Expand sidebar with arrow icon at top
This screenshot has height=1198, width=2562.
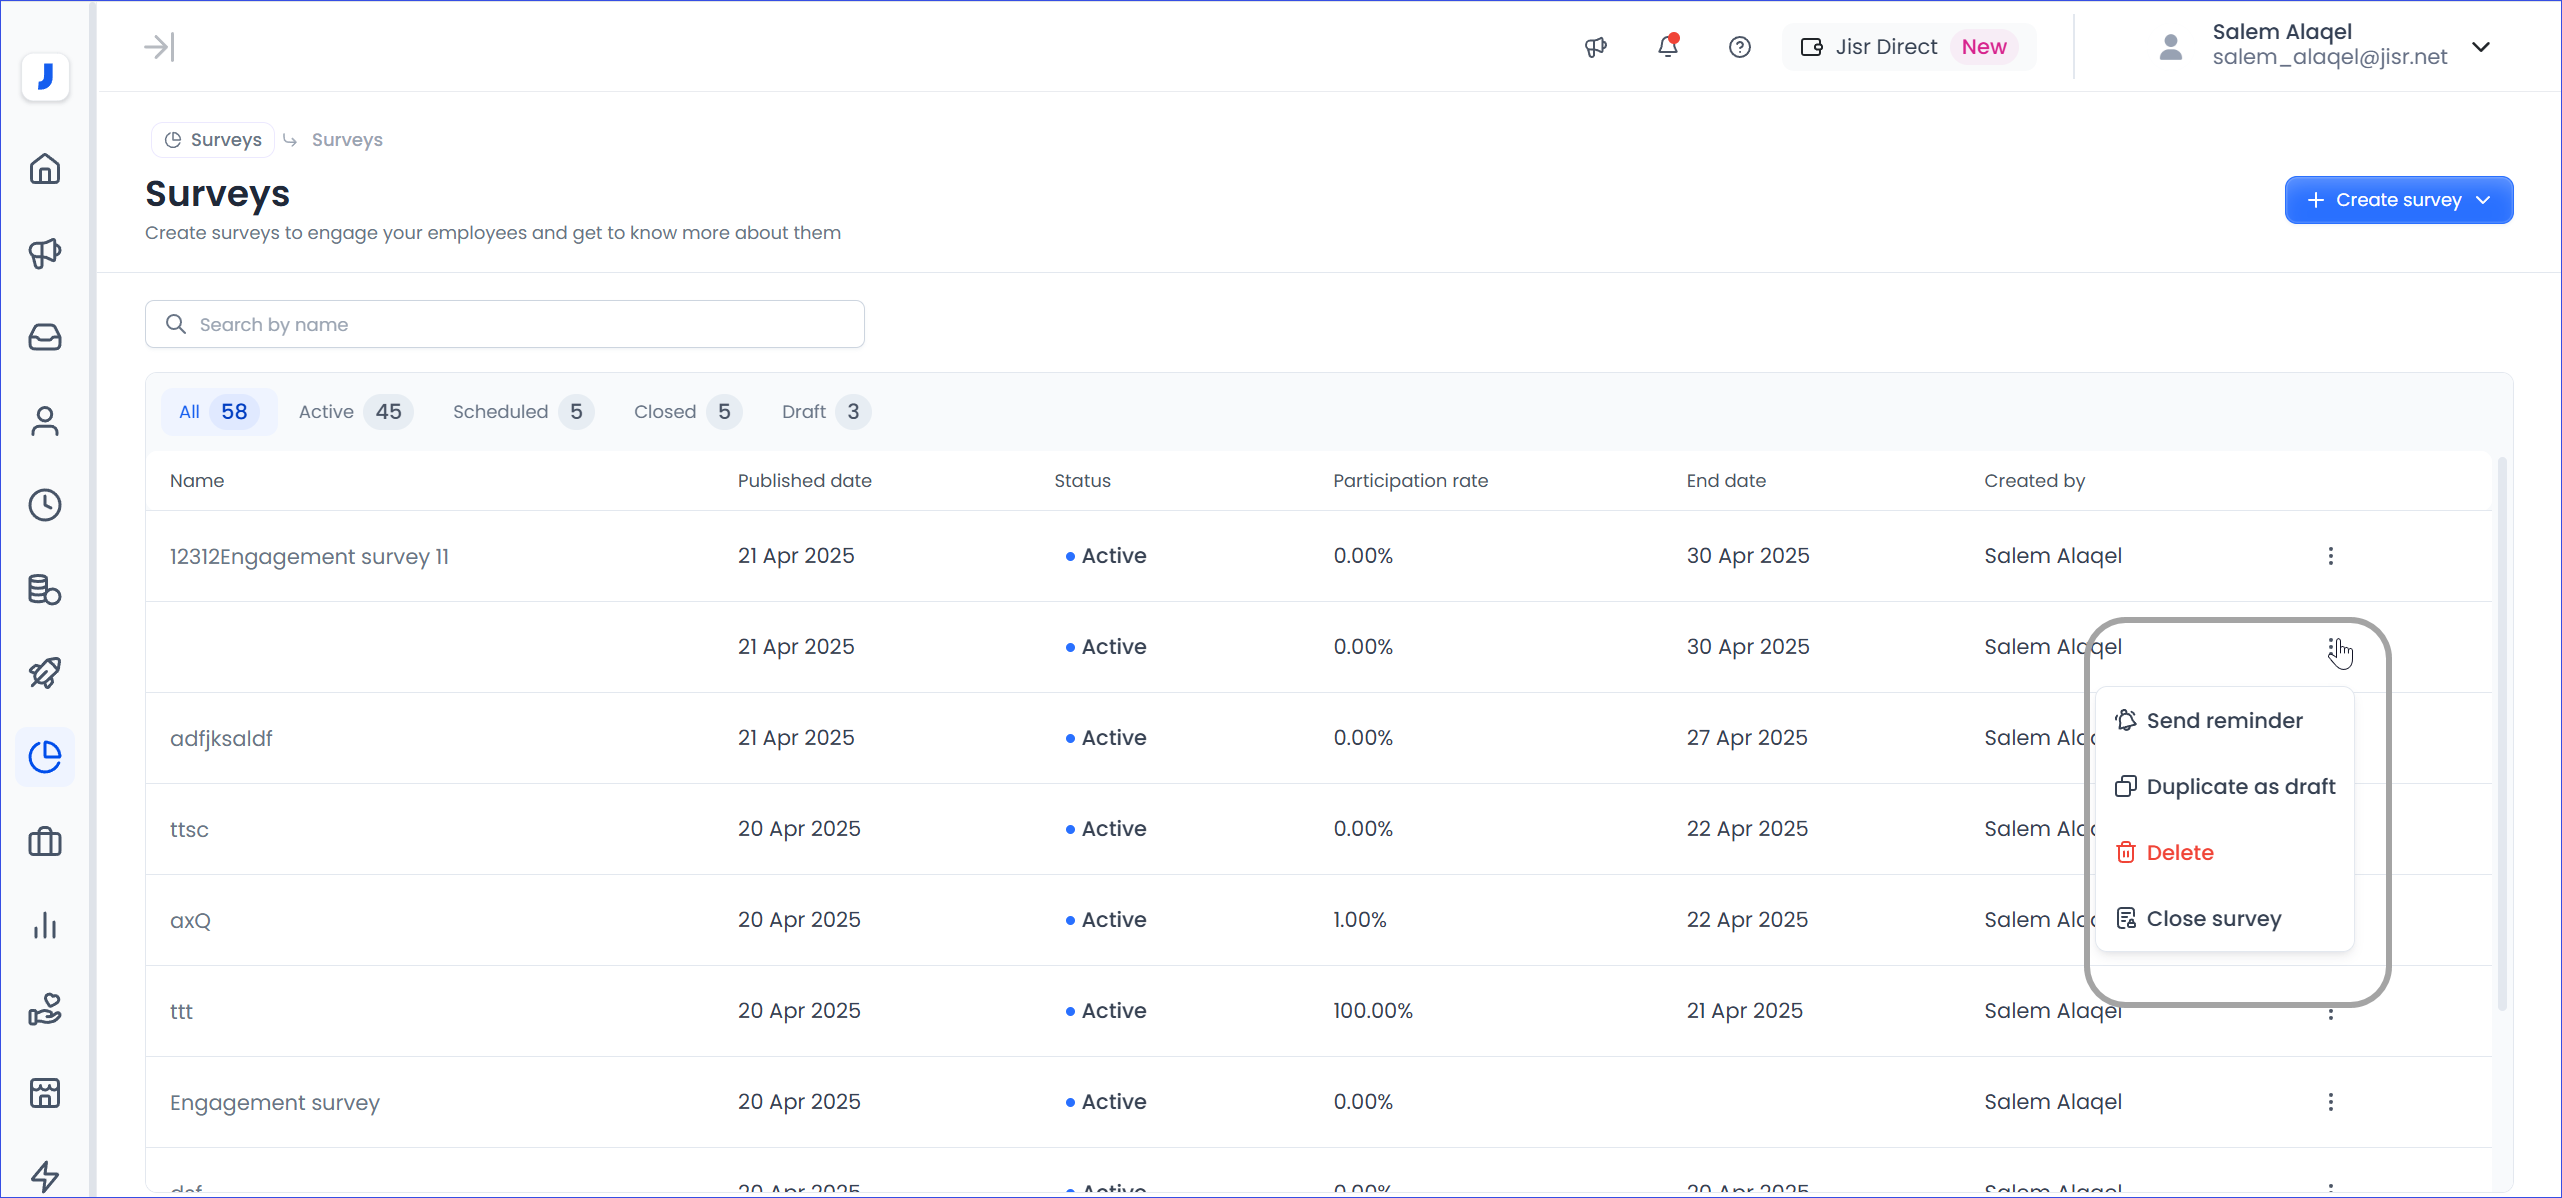pos(159,47)
